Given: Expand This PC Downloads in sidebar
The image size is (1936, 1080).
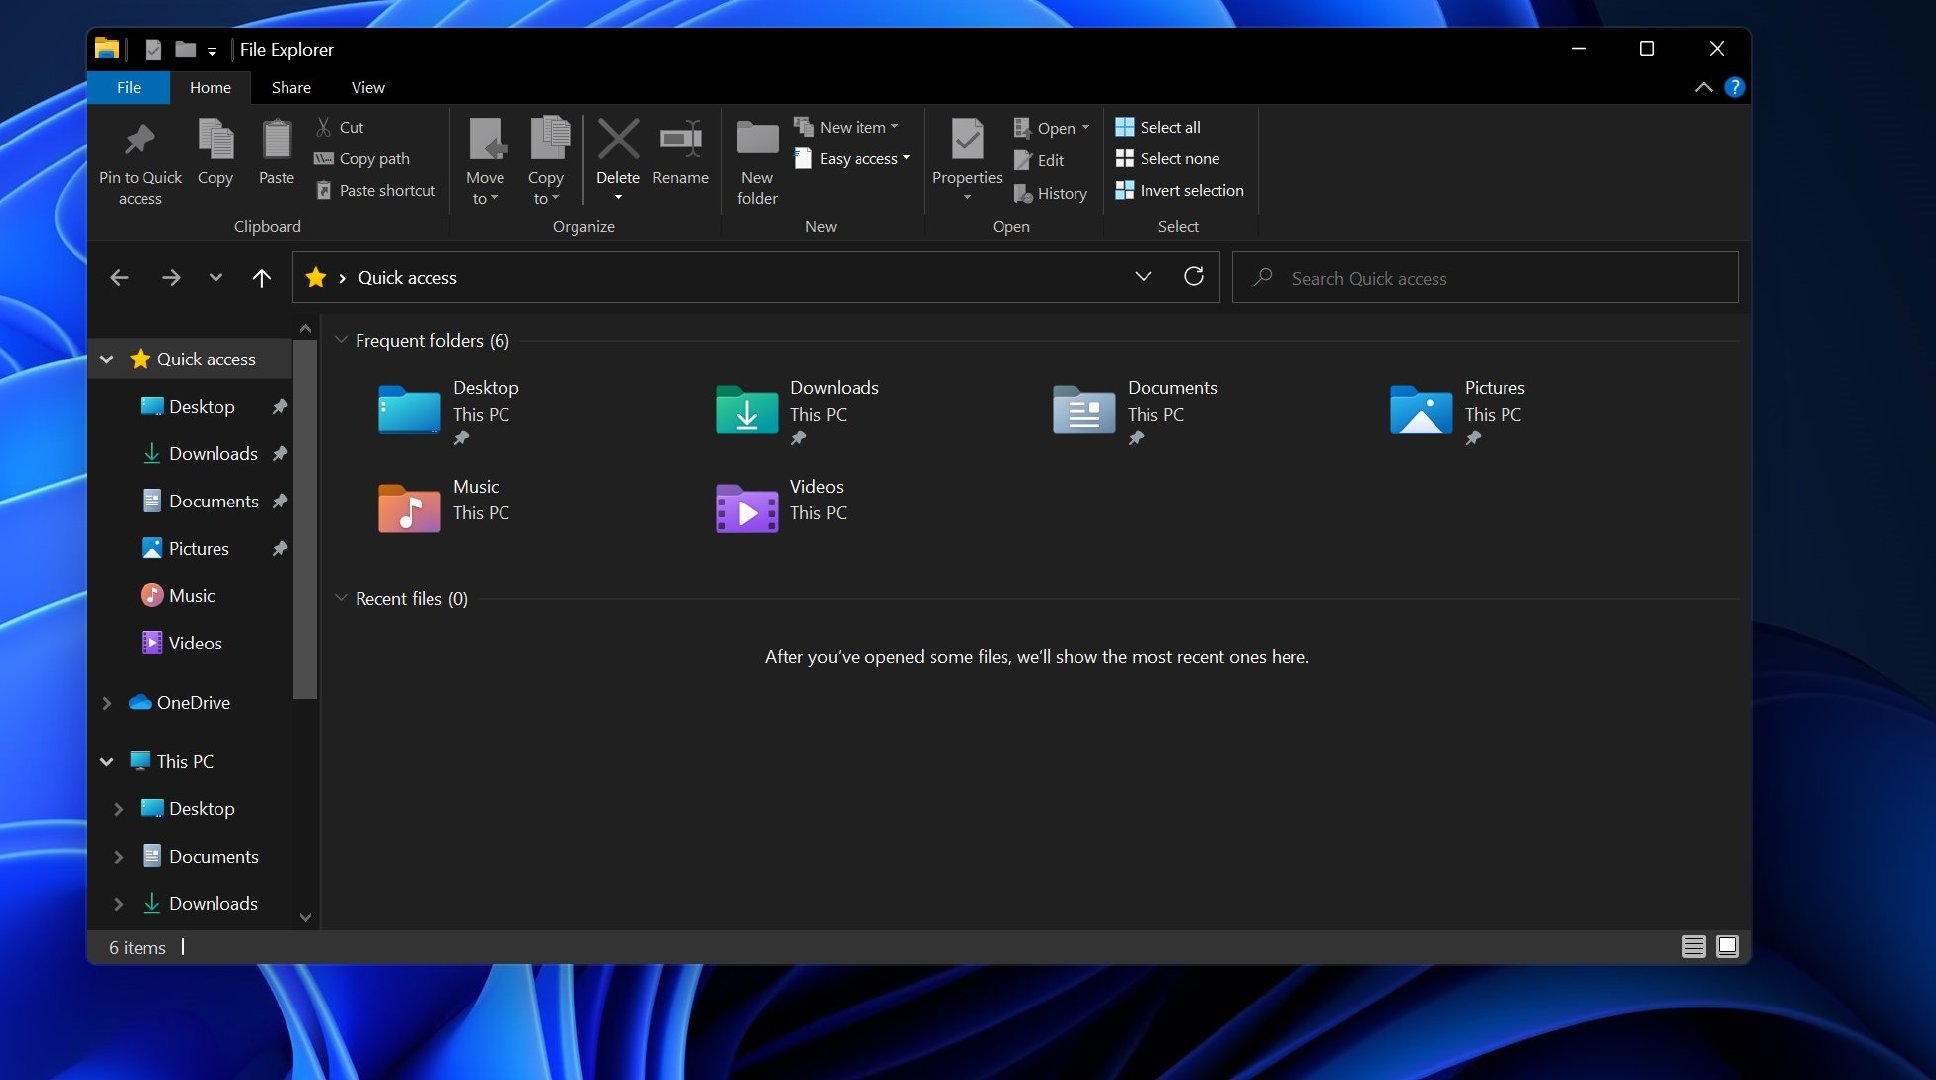Looking at the screenshot, I should [x=118, y=903].
